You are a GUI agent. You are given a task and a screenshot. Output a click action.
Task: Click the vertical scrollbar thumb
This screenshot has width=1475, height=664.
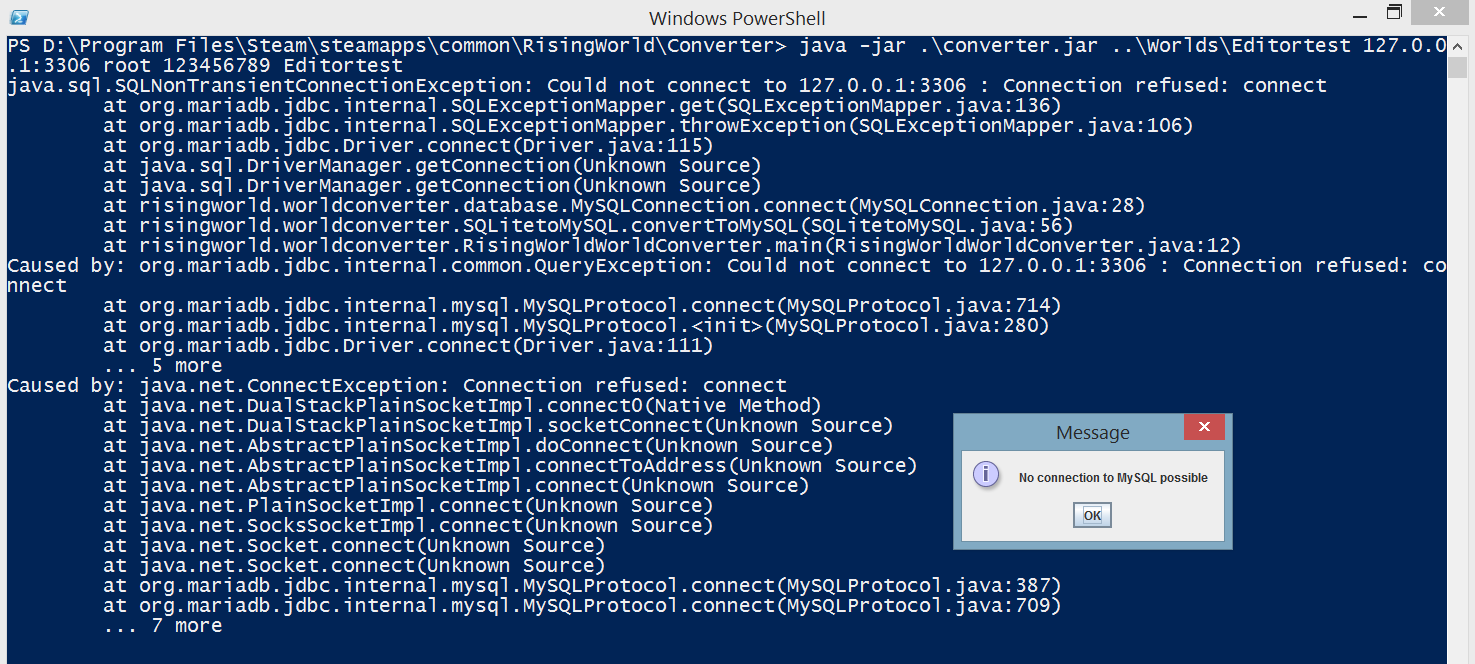point(1461,67)
